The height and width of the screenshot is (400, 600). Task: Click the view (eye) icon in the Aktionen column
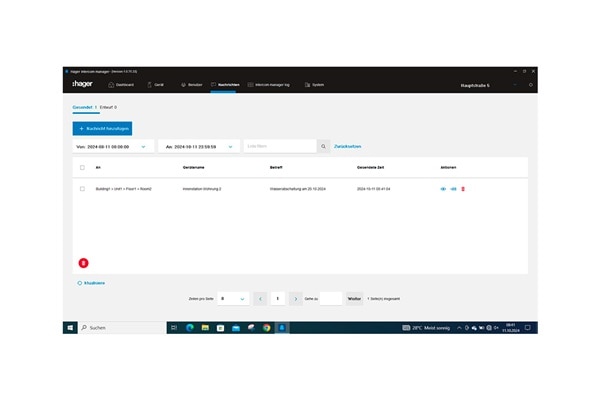tap(443, 189)
